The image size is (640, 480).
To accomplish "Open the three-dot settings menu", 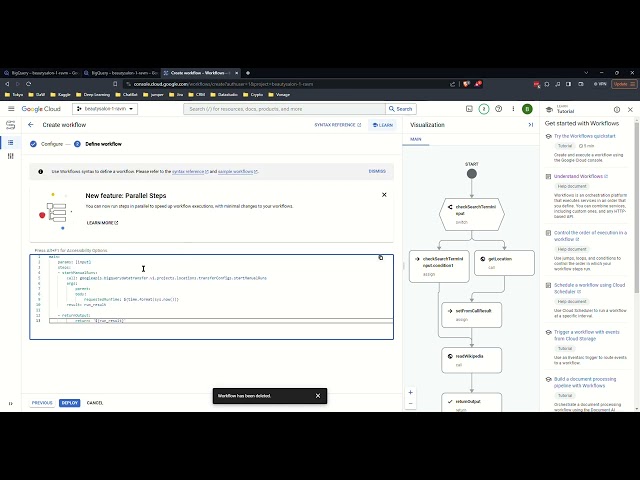I will coord(513,109).
